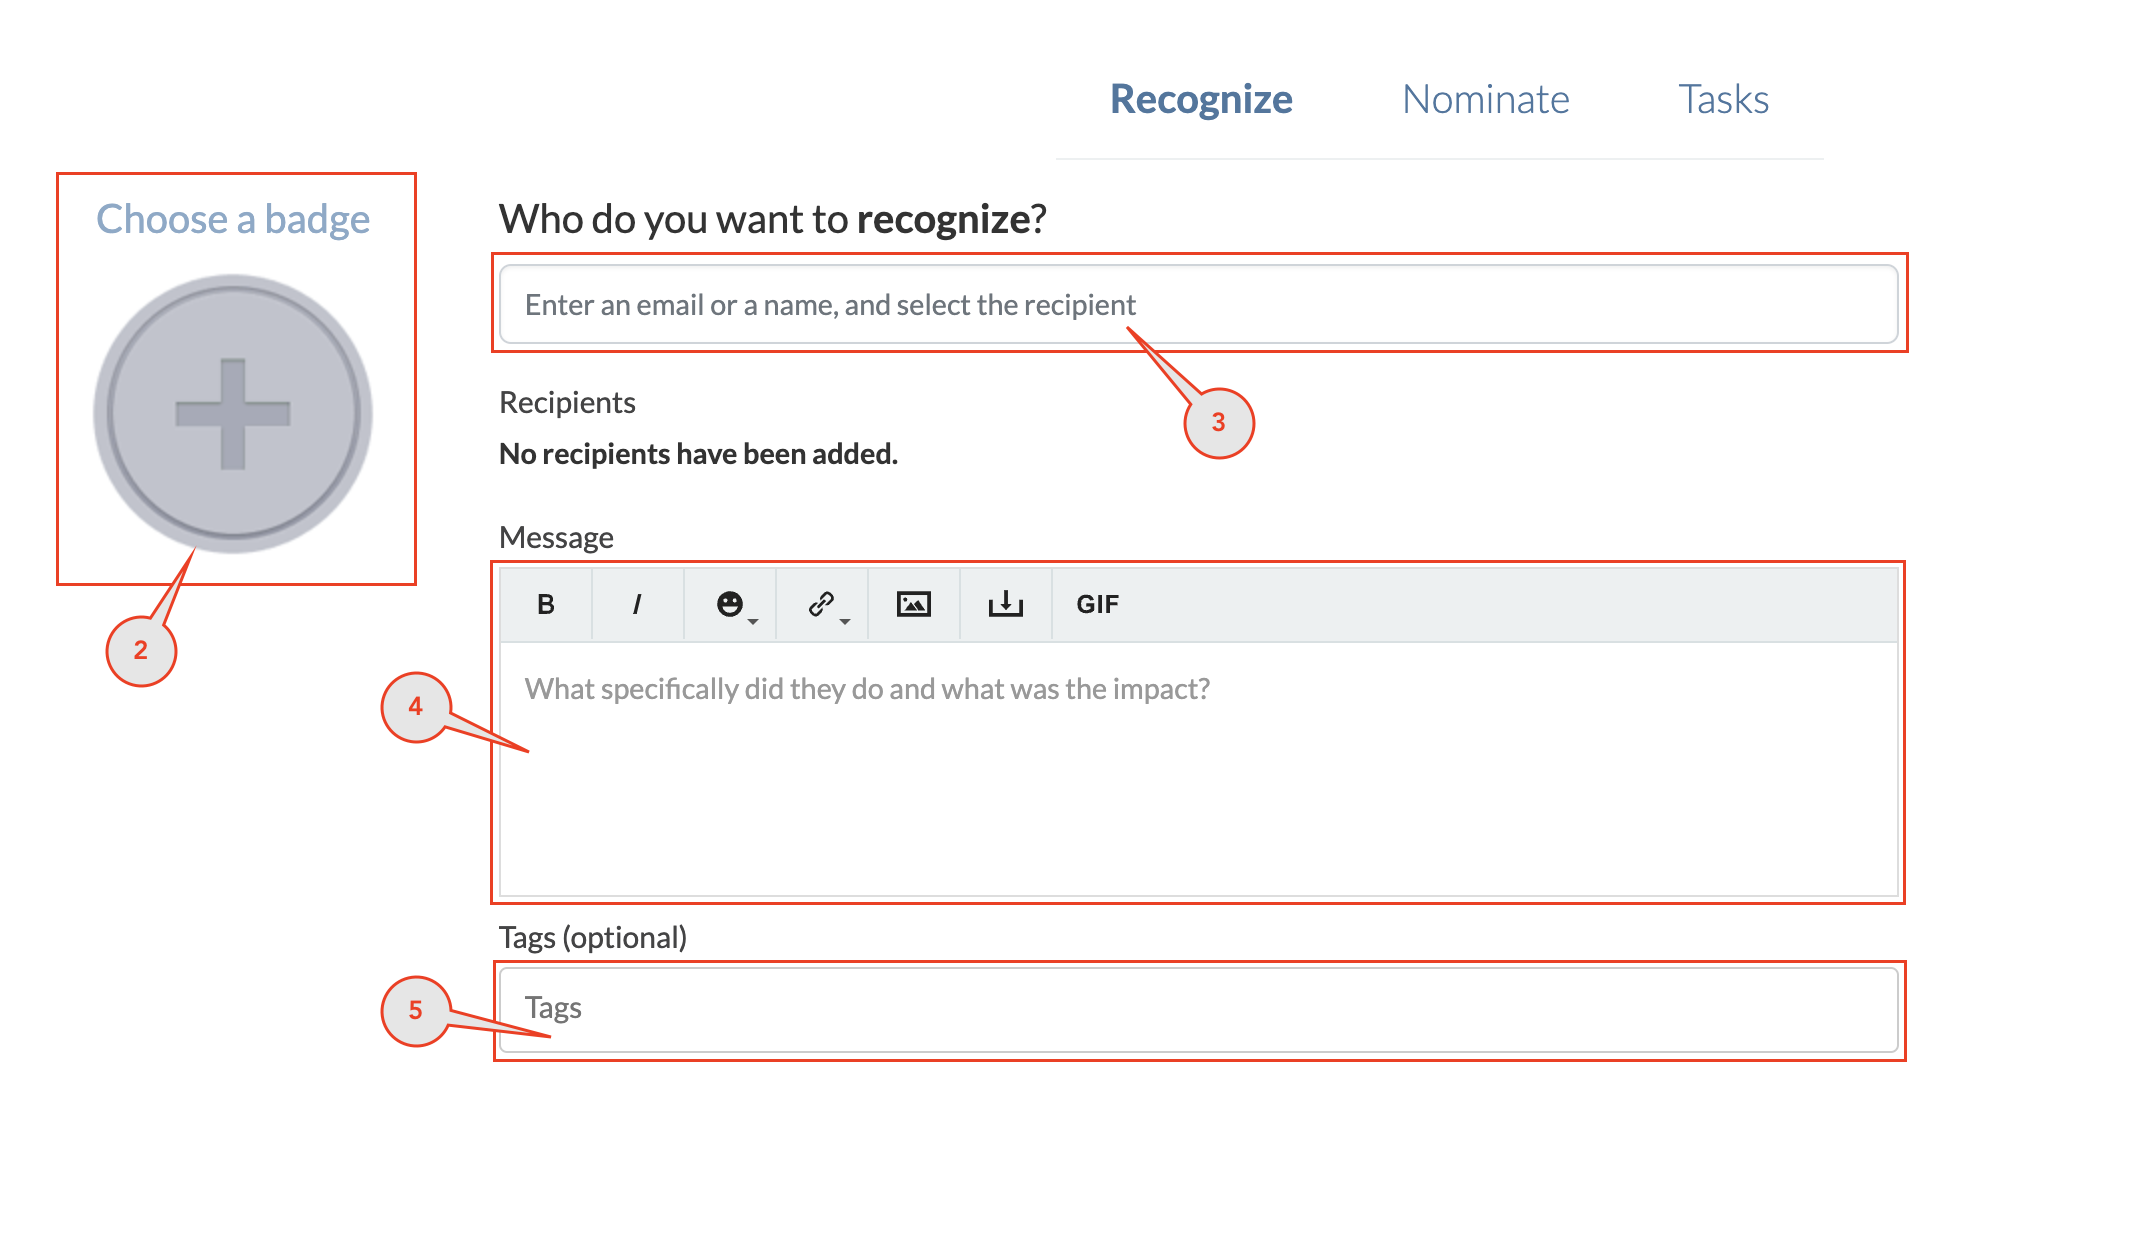Attach a file with the download icon
Image resolution: width=2136 pixels, height=1252 pixels.
tap(1004, 603)
